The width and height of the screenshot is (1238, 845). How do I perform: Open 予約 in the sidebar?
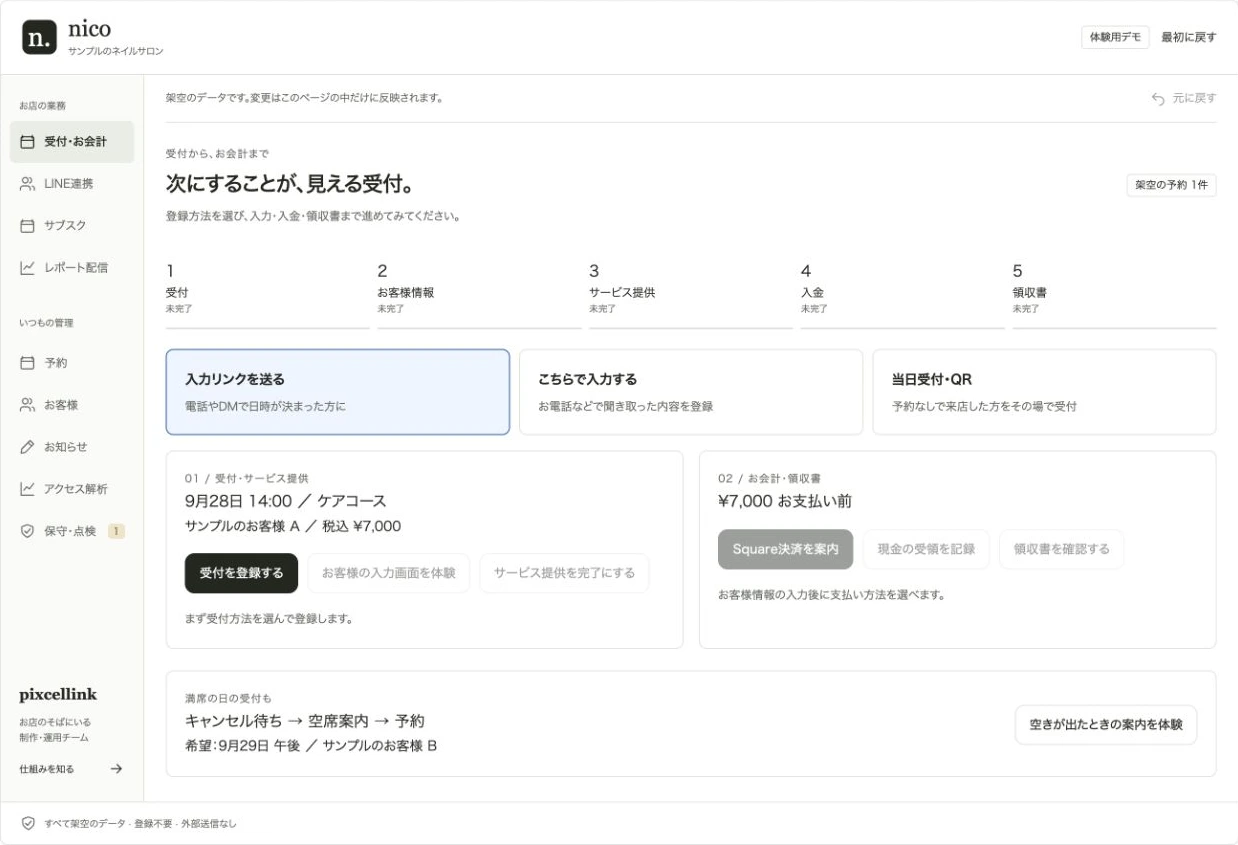click(x=72, y=363)
